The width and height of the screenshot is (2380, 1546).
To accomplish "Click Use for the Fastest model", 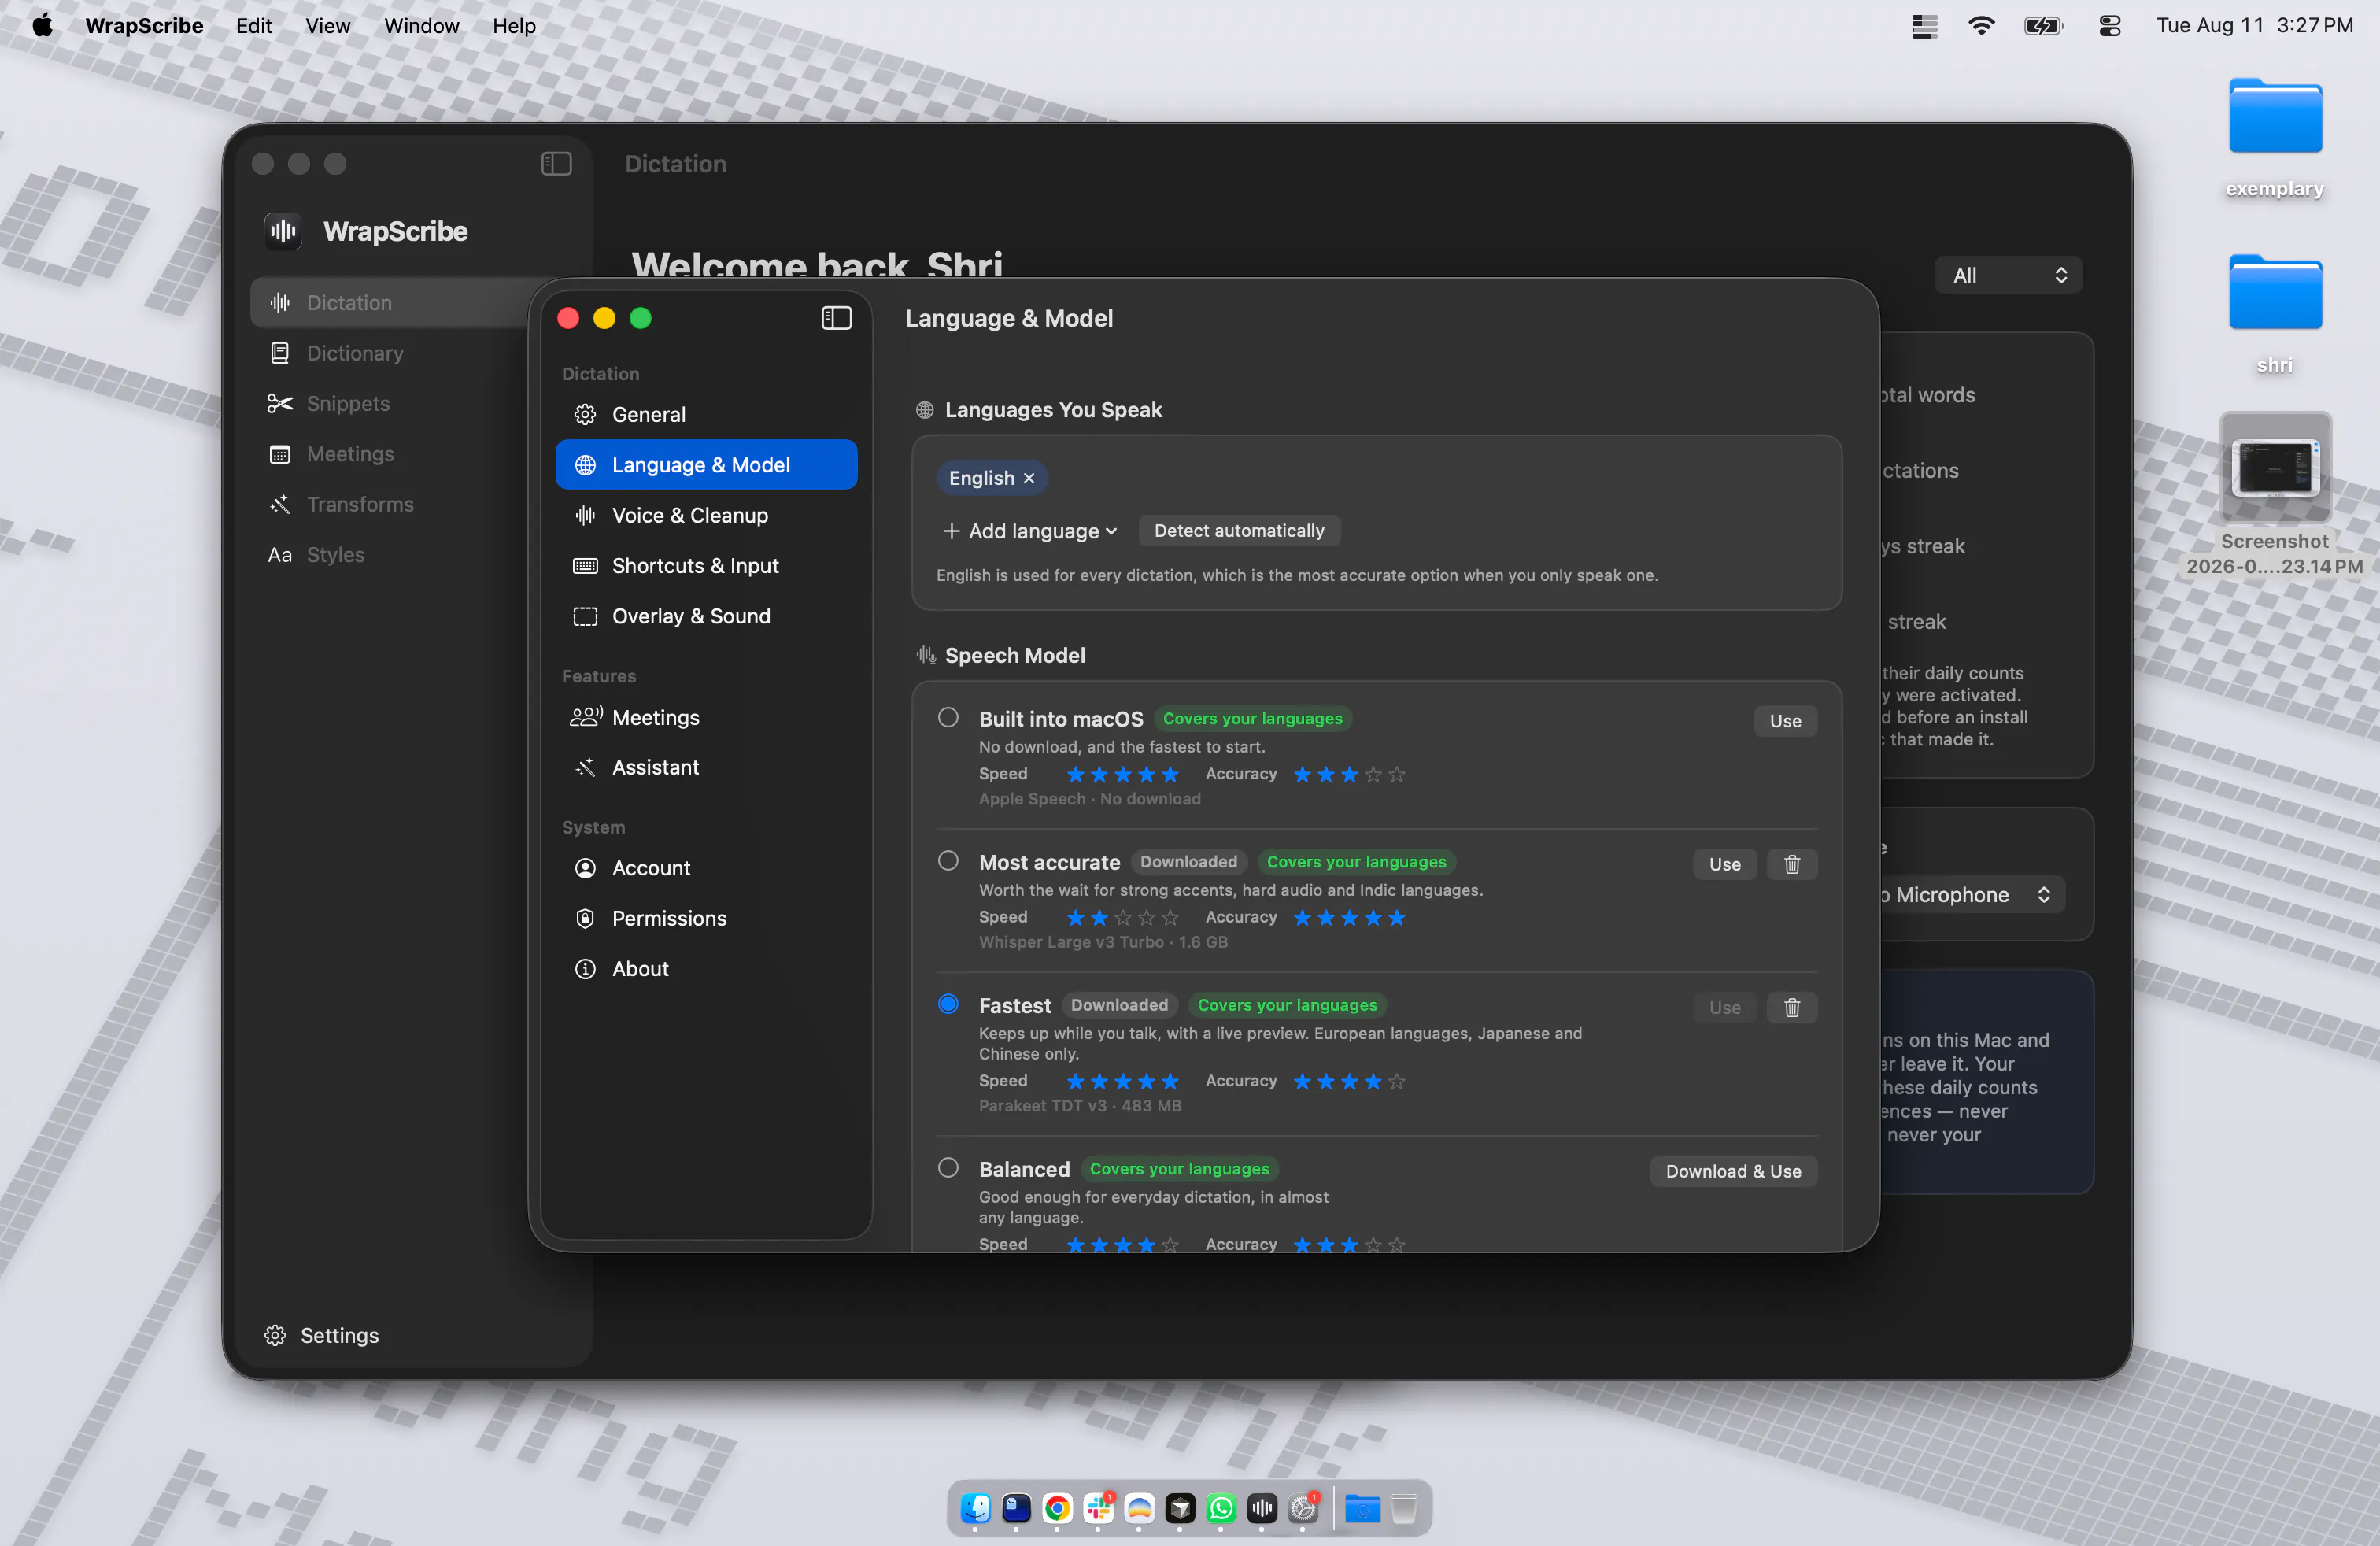I will (x=1724, y=1007).
